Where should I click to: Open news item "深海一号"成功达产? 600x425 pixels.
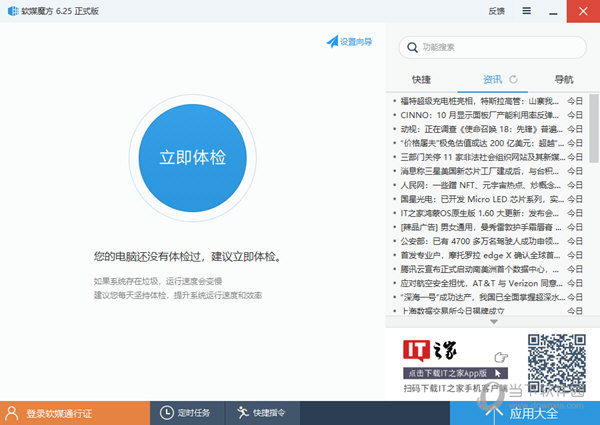point(488,297)
